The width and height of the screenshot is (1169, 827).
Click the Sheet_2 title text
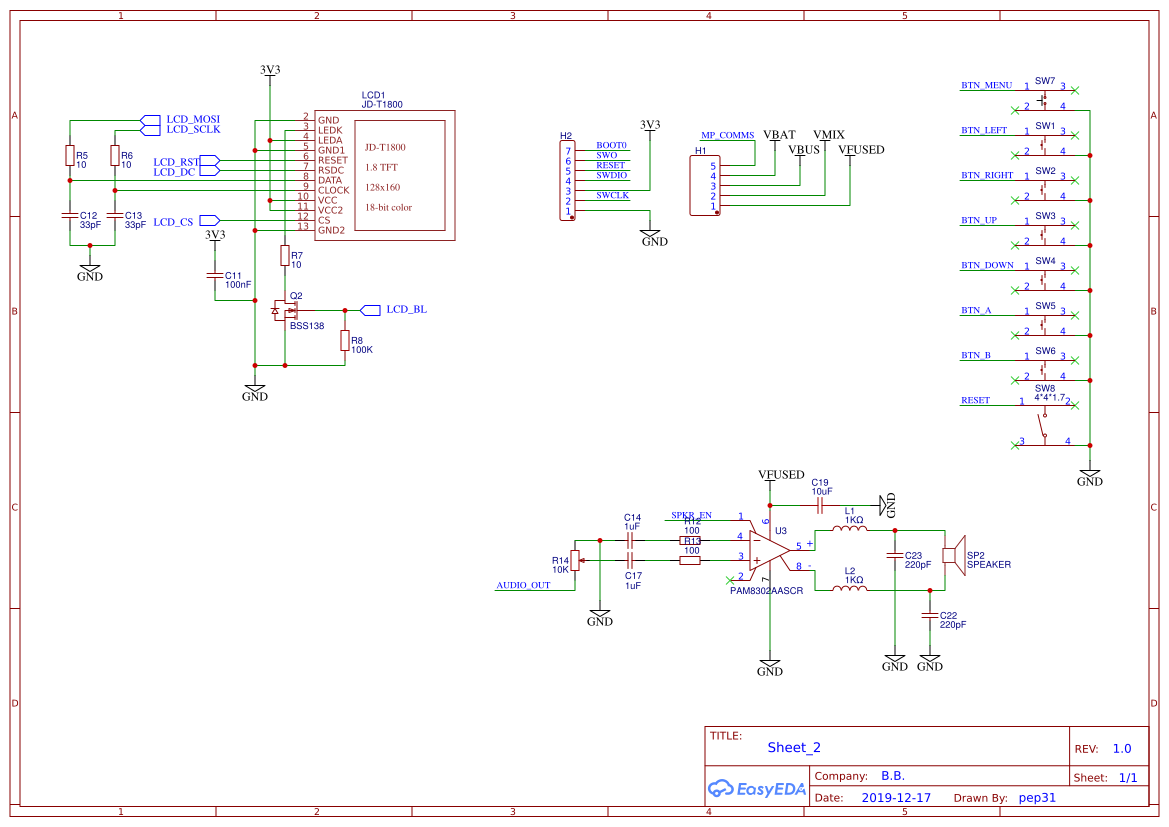pyautogui.click(x=793, y=747)
